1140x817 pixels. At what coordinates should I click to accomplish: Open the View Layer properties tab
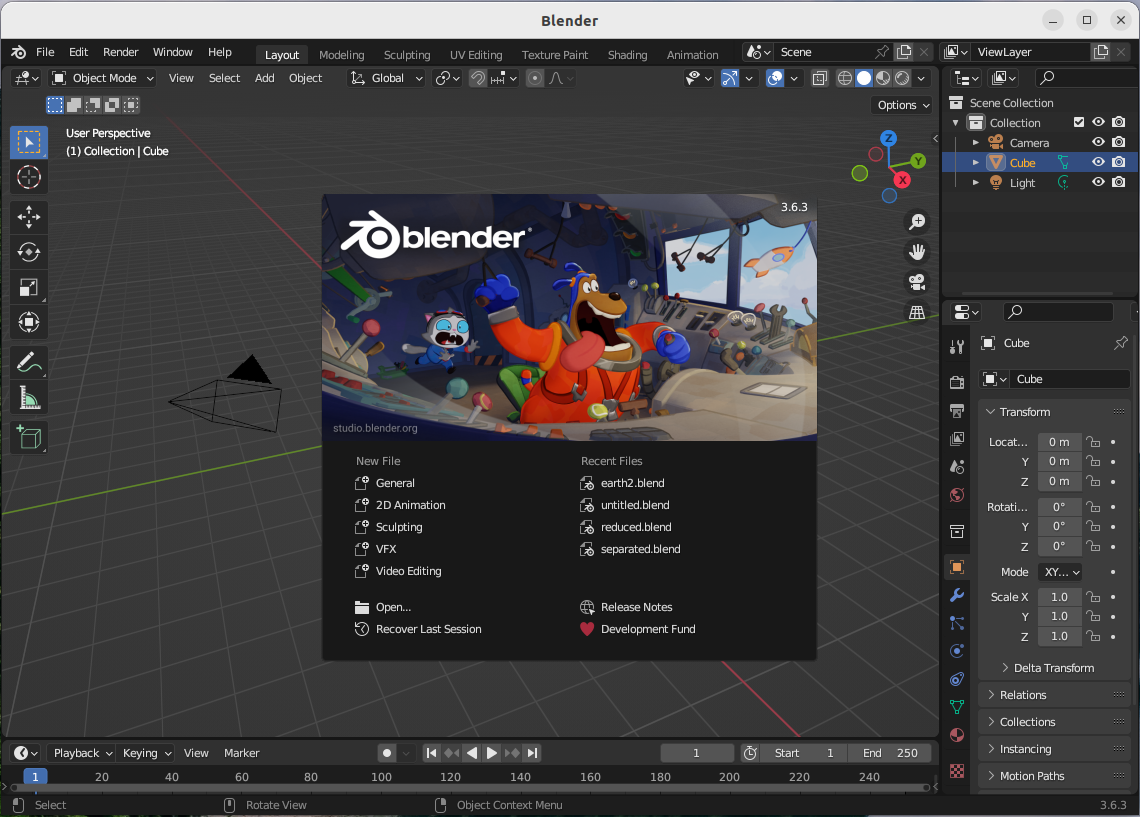coord(957,438)
